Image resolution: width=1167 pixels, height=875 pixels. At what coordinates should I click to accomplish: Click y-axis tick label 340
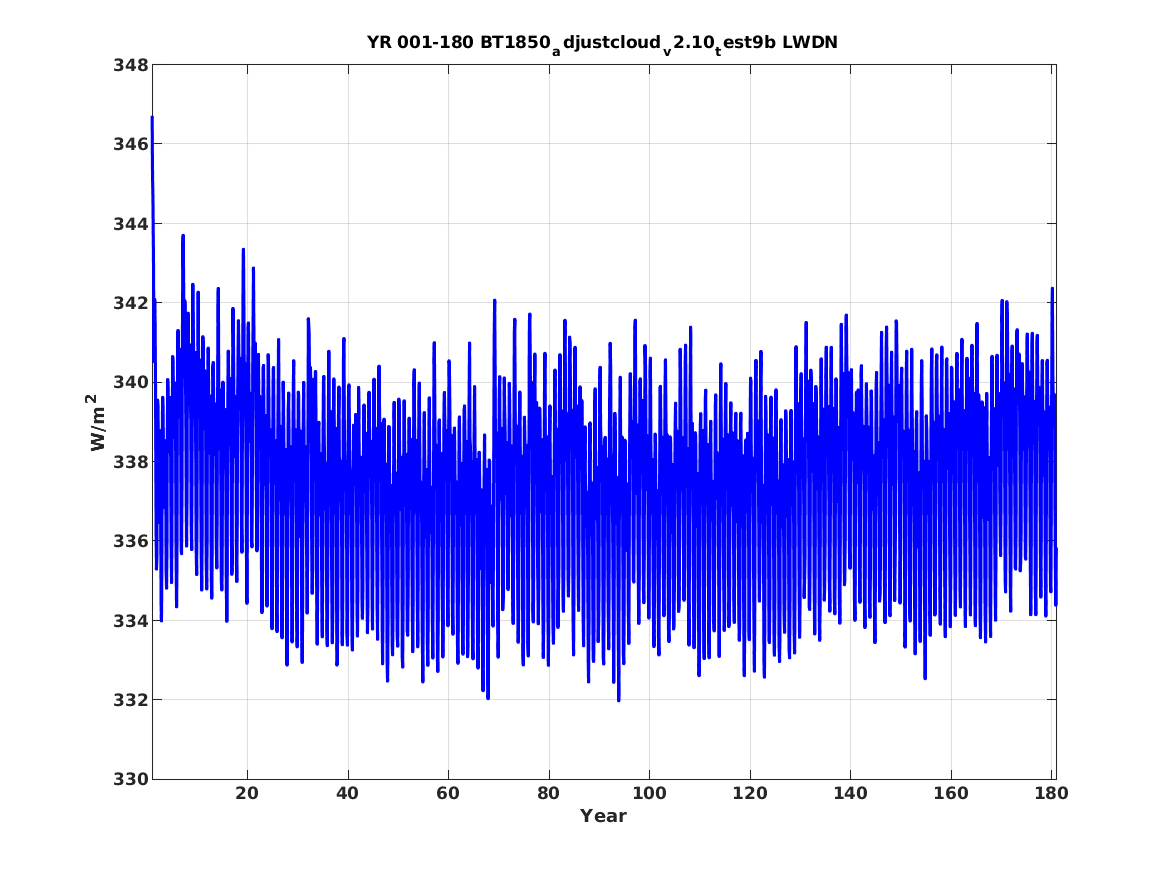point(130,382)
